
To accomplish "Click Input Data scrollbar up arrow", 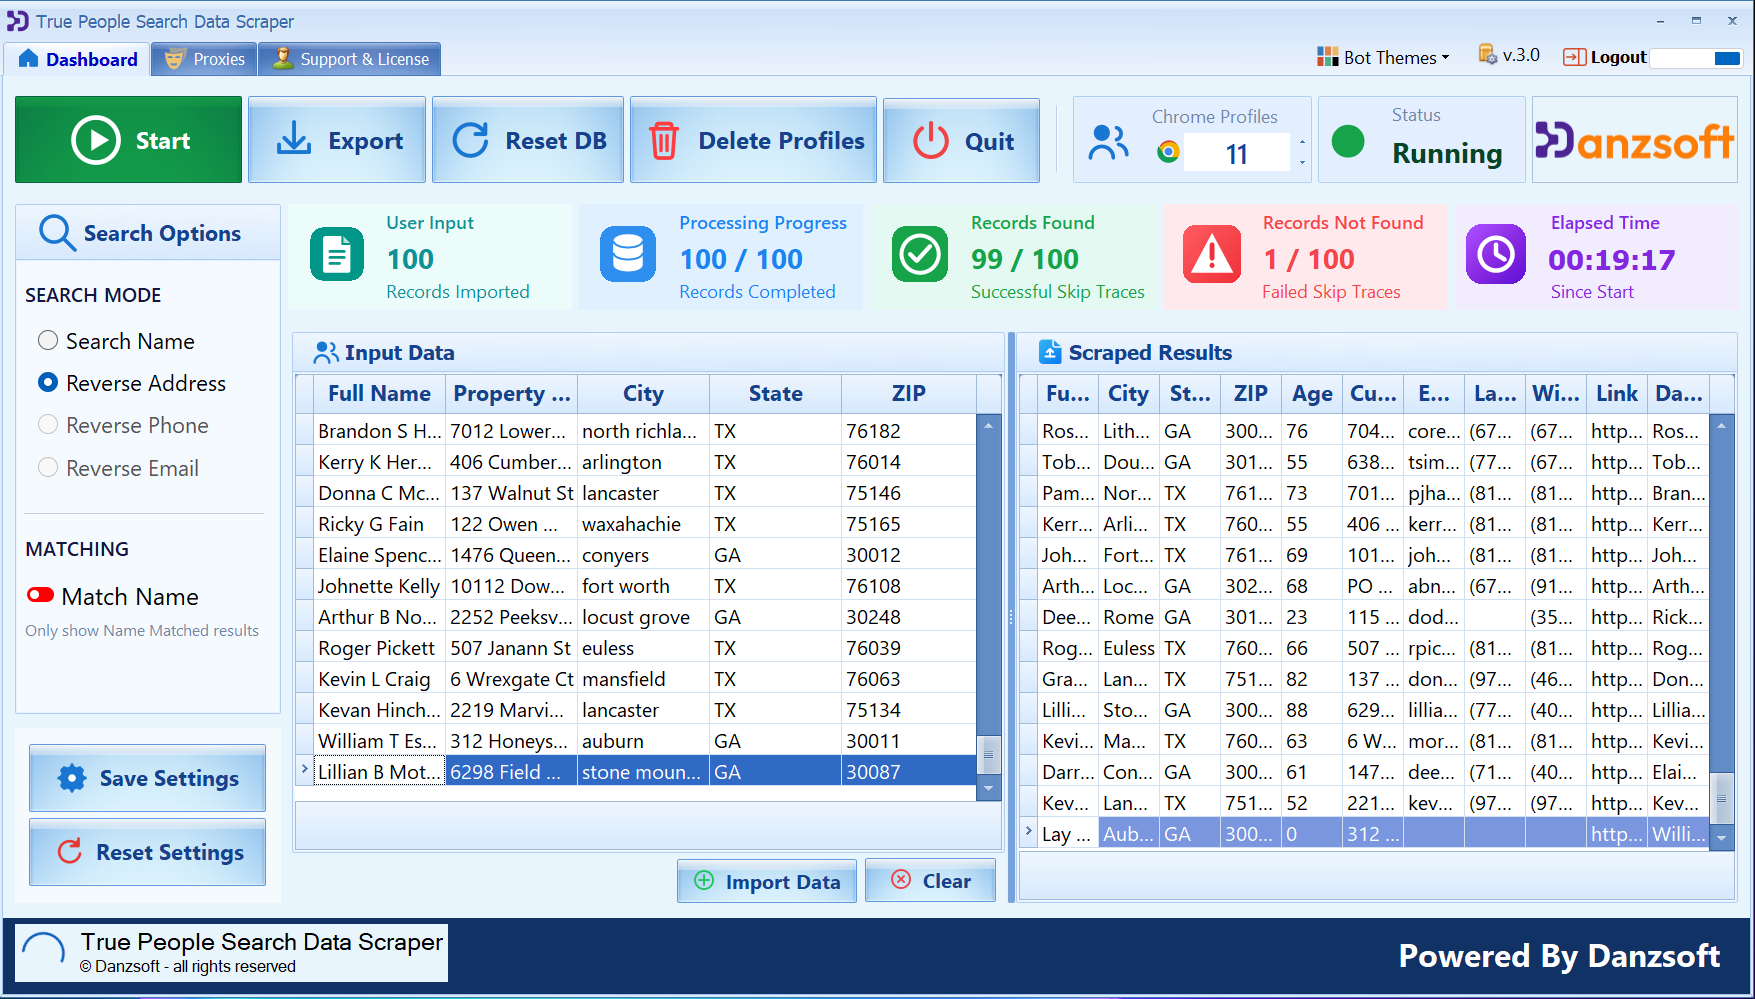I will (x=988, y=425).
